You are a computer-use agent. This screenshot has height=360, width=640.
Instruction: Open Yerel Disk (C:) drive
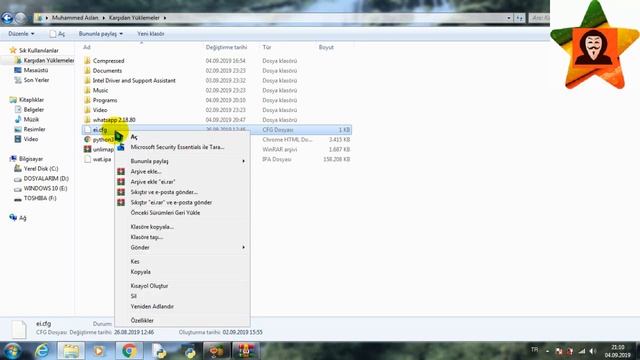tap(41, 169)
